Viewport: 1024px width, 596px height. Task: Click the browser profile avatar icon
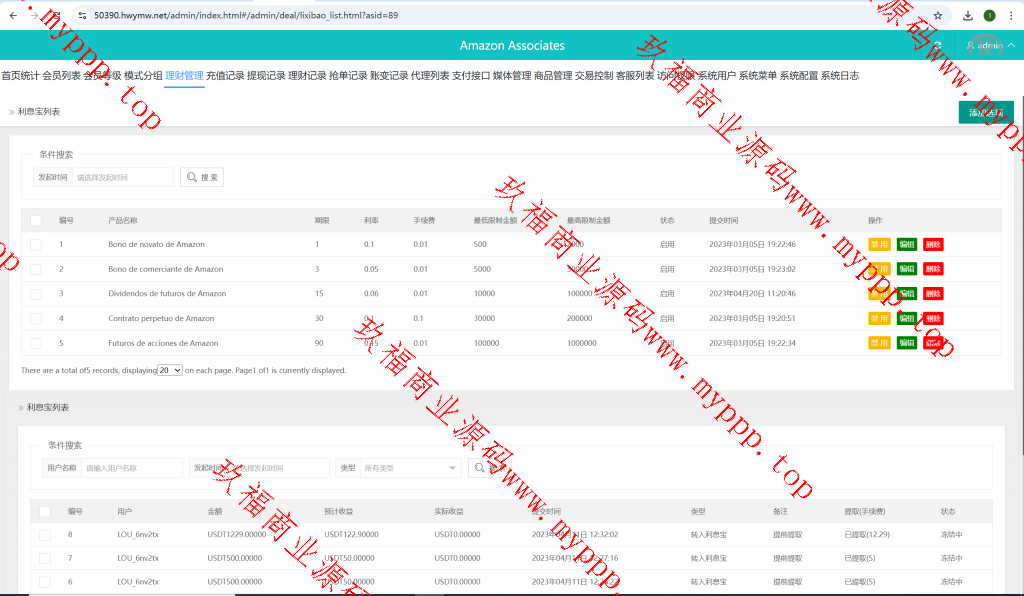pyautogui.click(x=990, y=16)
